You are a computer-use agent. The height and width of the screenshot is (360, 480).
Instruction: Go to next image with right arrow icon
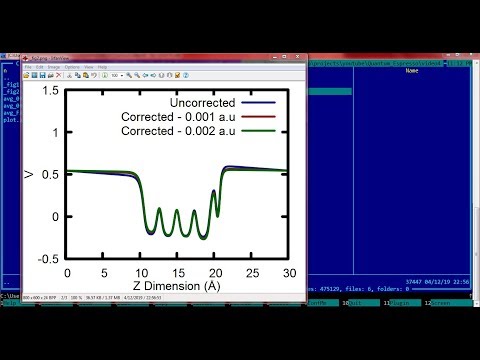(x=153, y=76)
